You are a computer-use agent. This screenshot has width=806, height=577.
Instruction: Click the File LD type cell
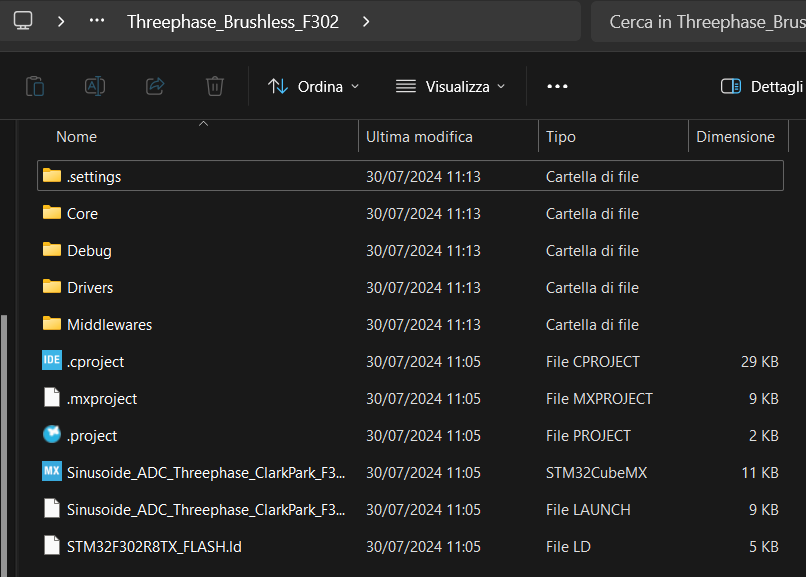(568, 547)
